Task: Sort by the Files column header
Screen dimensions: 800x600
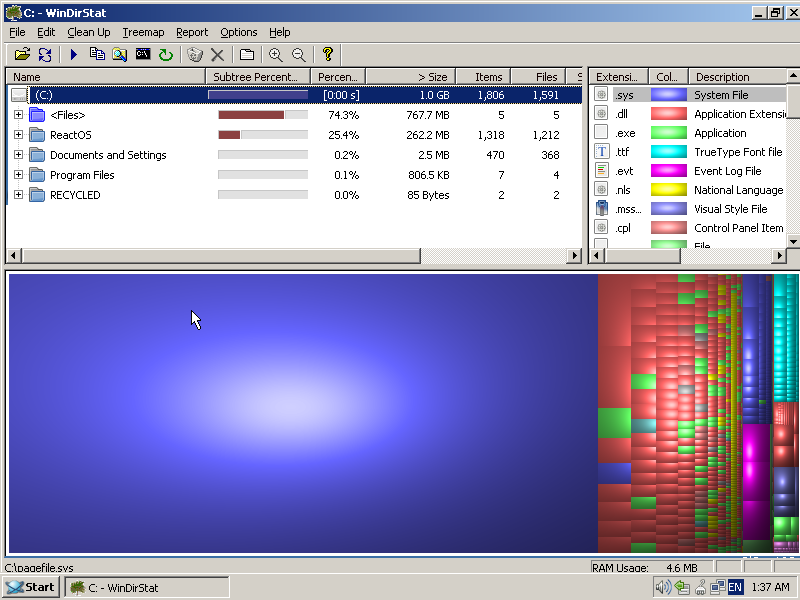Action: pos(538,77)
